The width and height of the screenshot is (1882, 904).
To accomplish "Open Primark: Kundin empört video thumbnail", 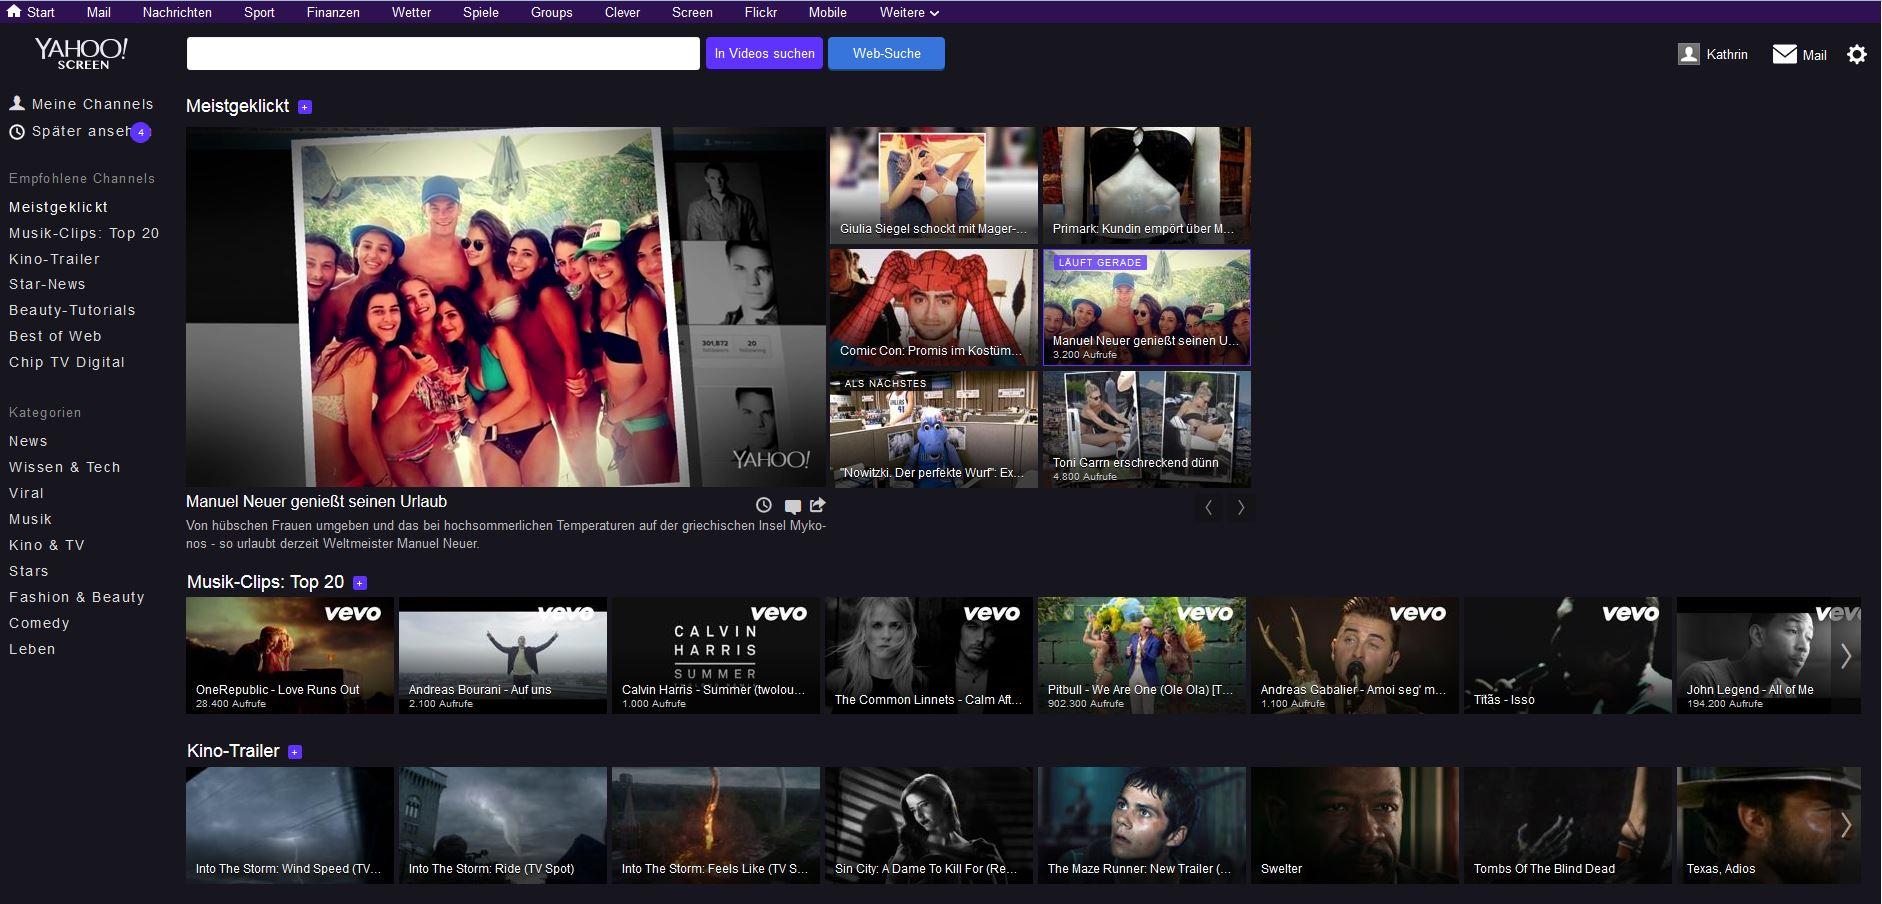I will click(x=1147, y=185).
